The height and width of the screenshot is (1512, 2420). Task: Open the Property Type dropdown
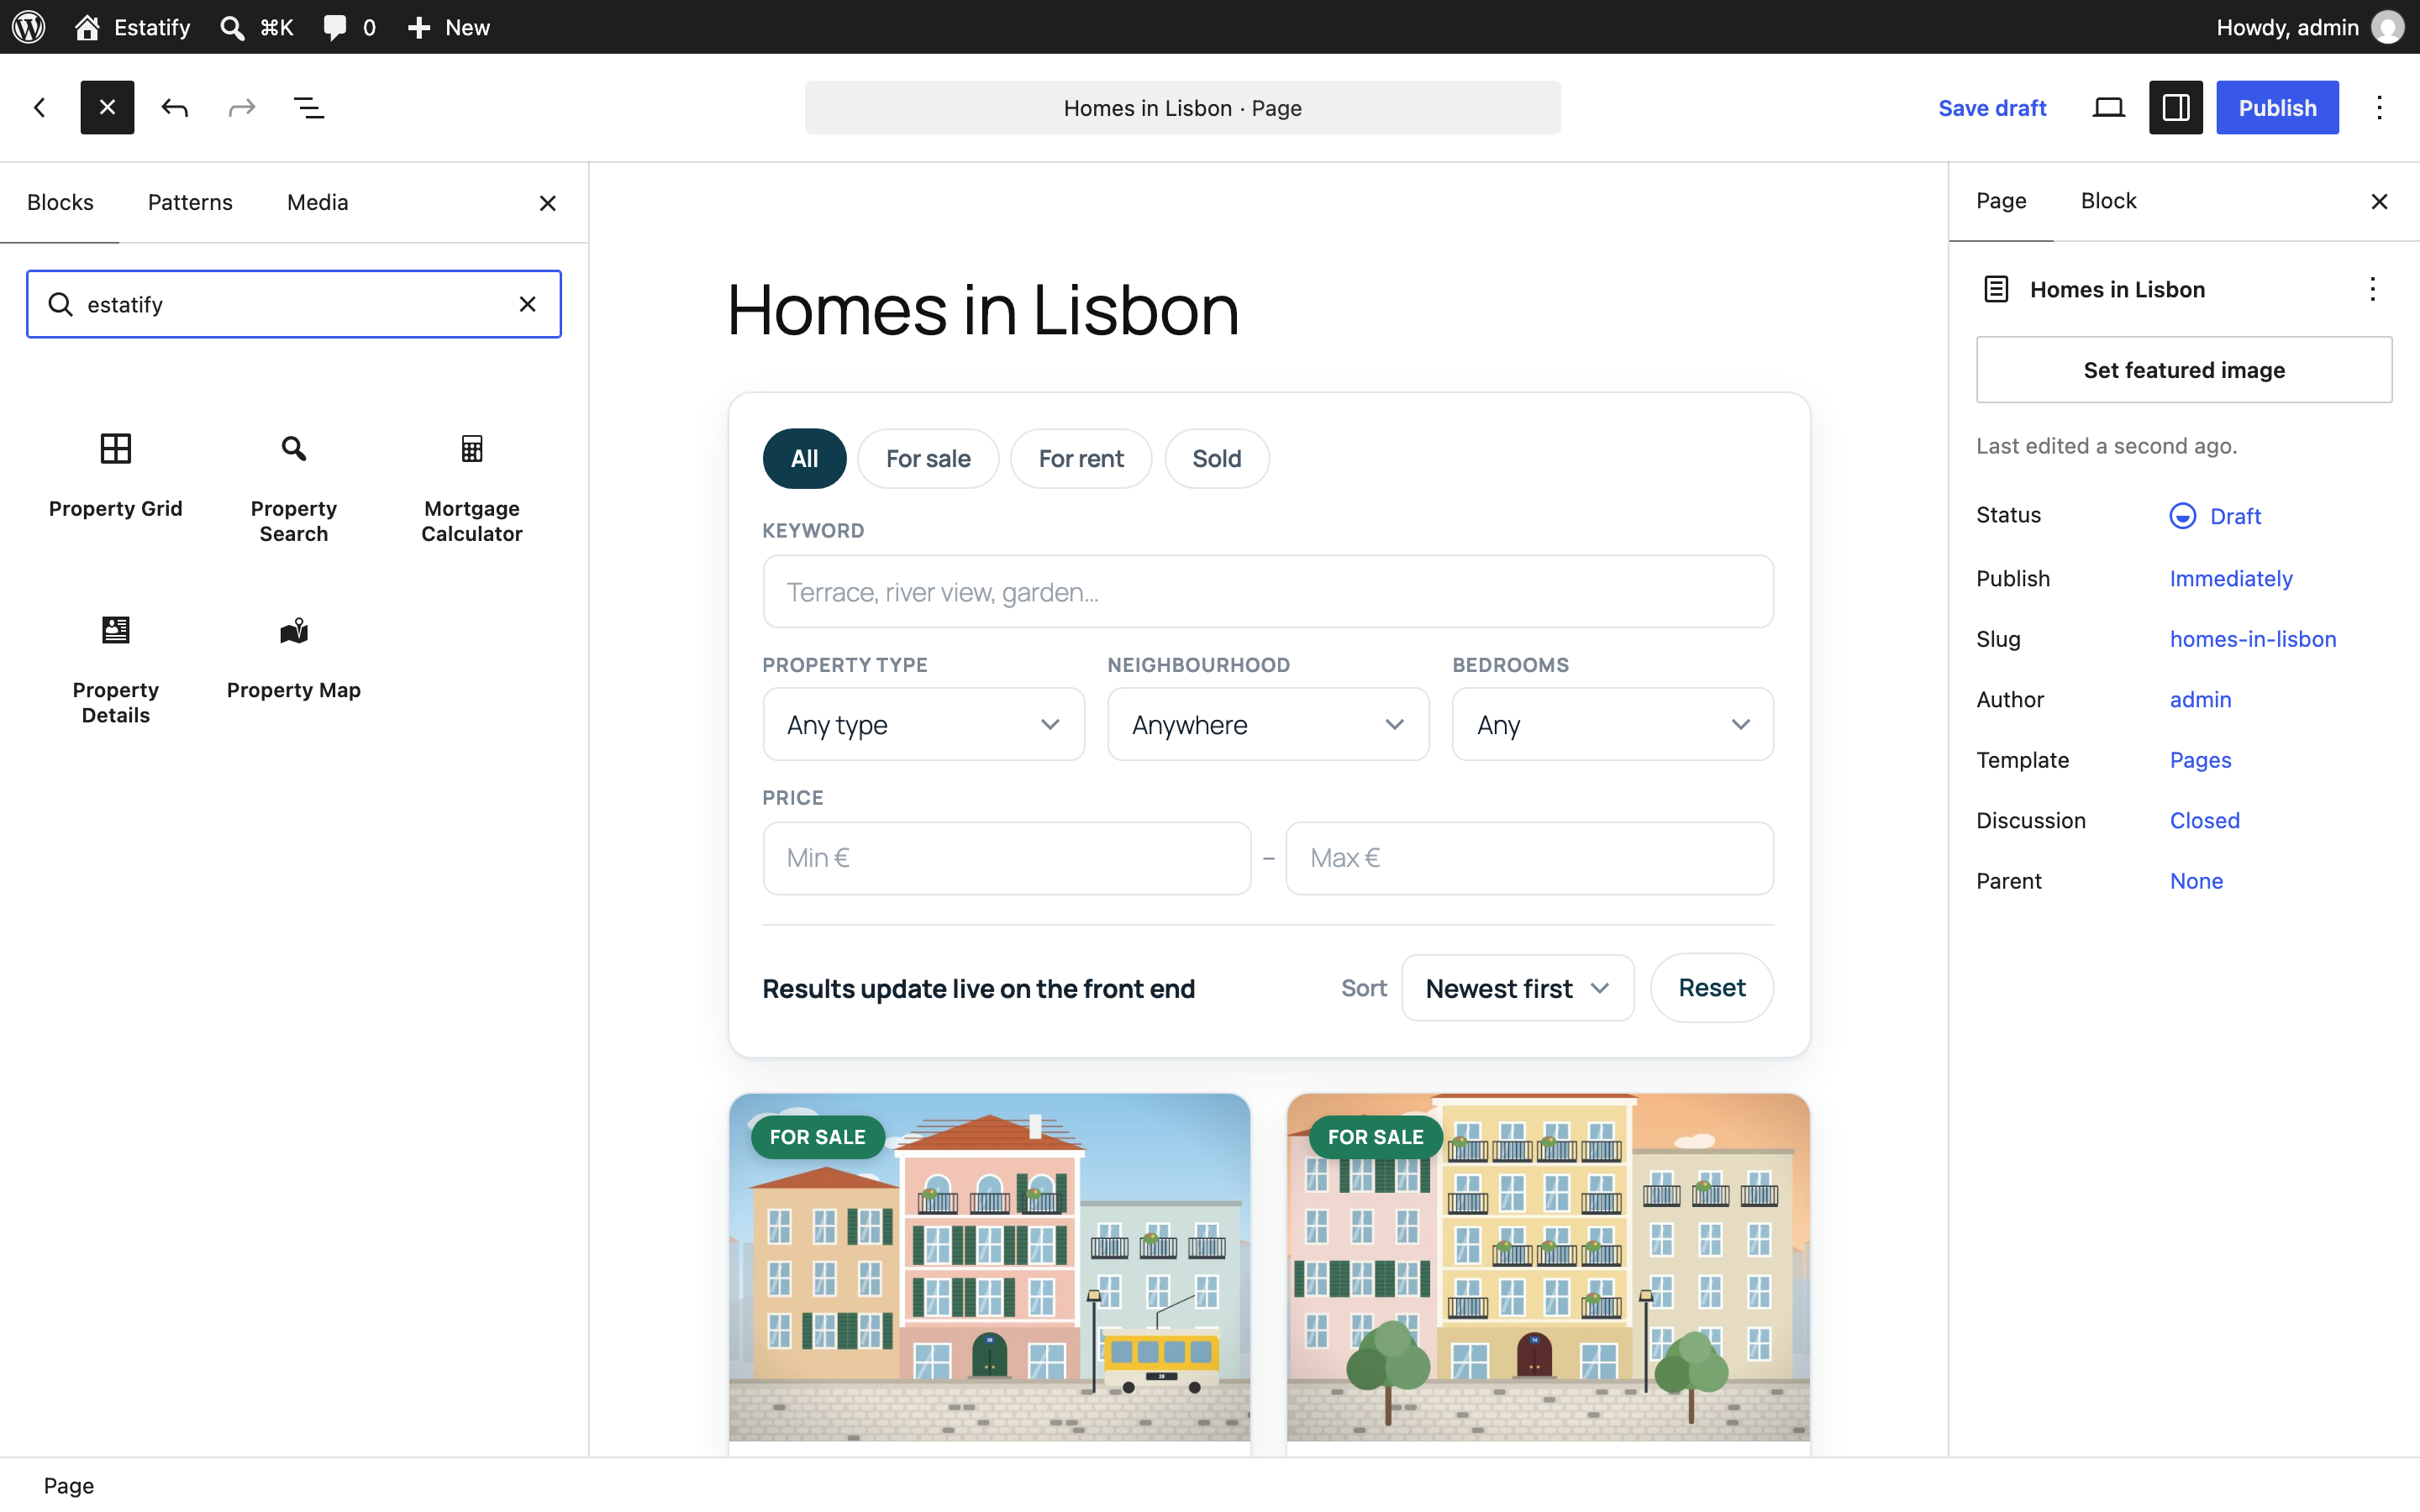pos(924,724)
